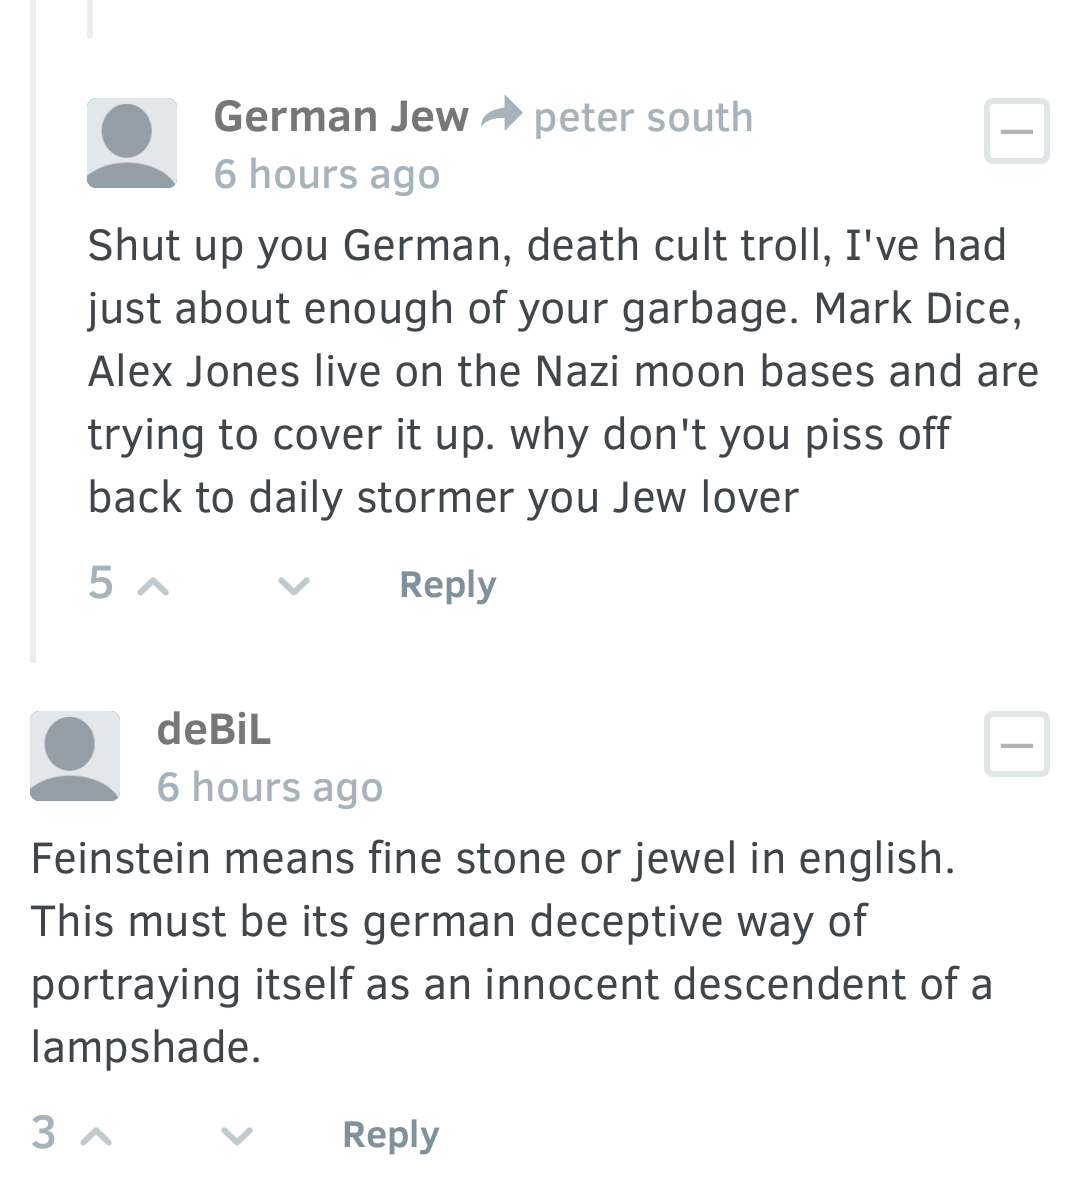The width and height of the screenshot is (1080, 1204).
Task: Click the vote count 3 on deBiL's comment
Action: (44, 1134)
